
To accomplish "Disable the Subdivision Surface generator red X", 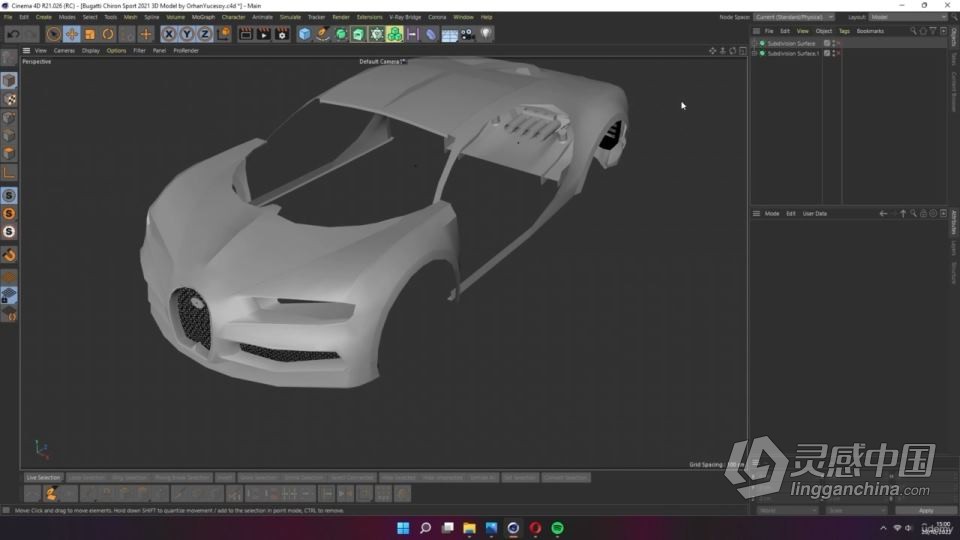I will tap(838, 43).
